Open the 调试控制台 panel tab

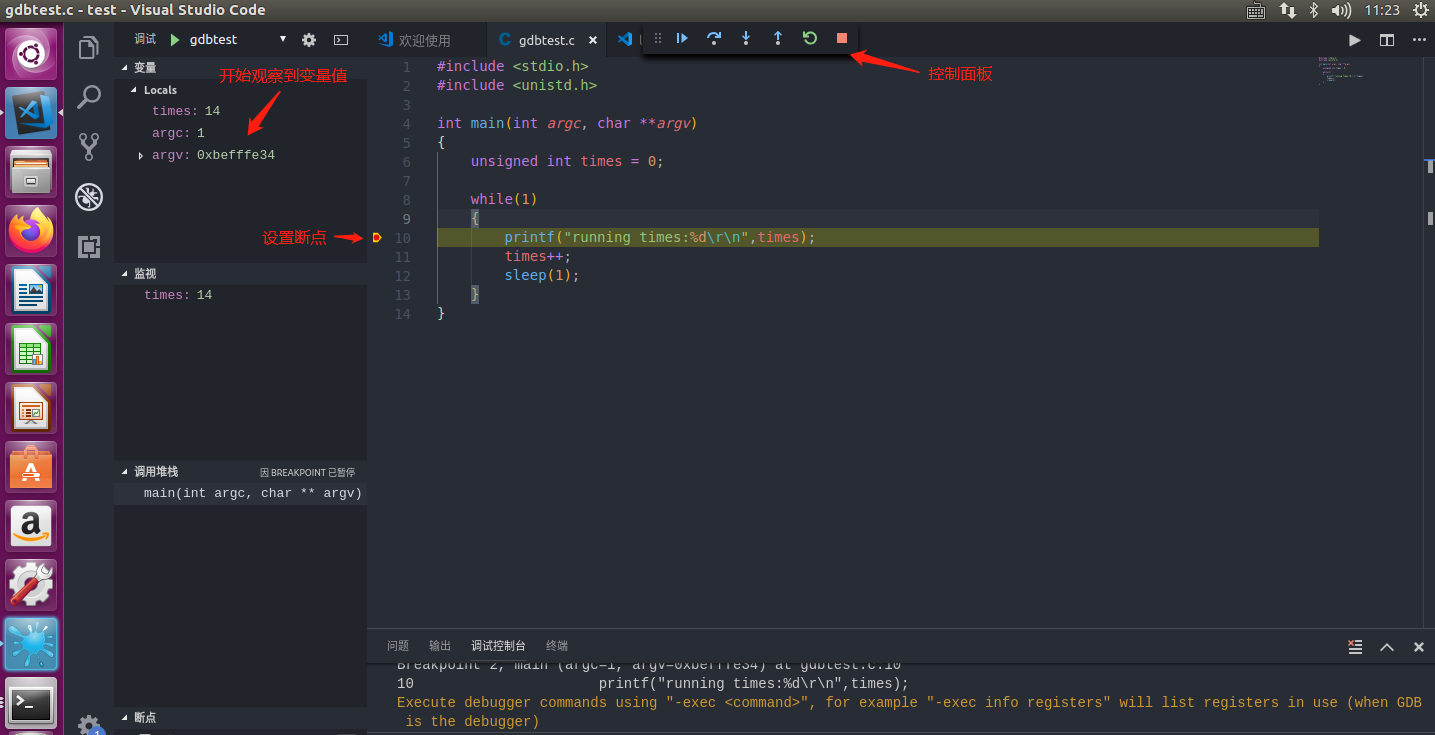498,646
